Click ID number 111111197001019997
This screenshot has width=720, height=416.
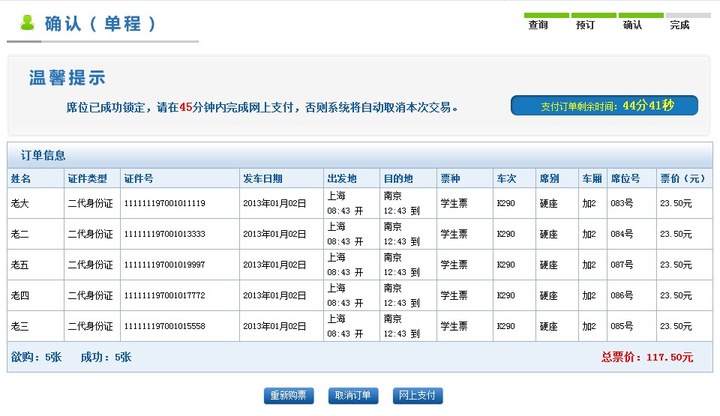(165, 265)
